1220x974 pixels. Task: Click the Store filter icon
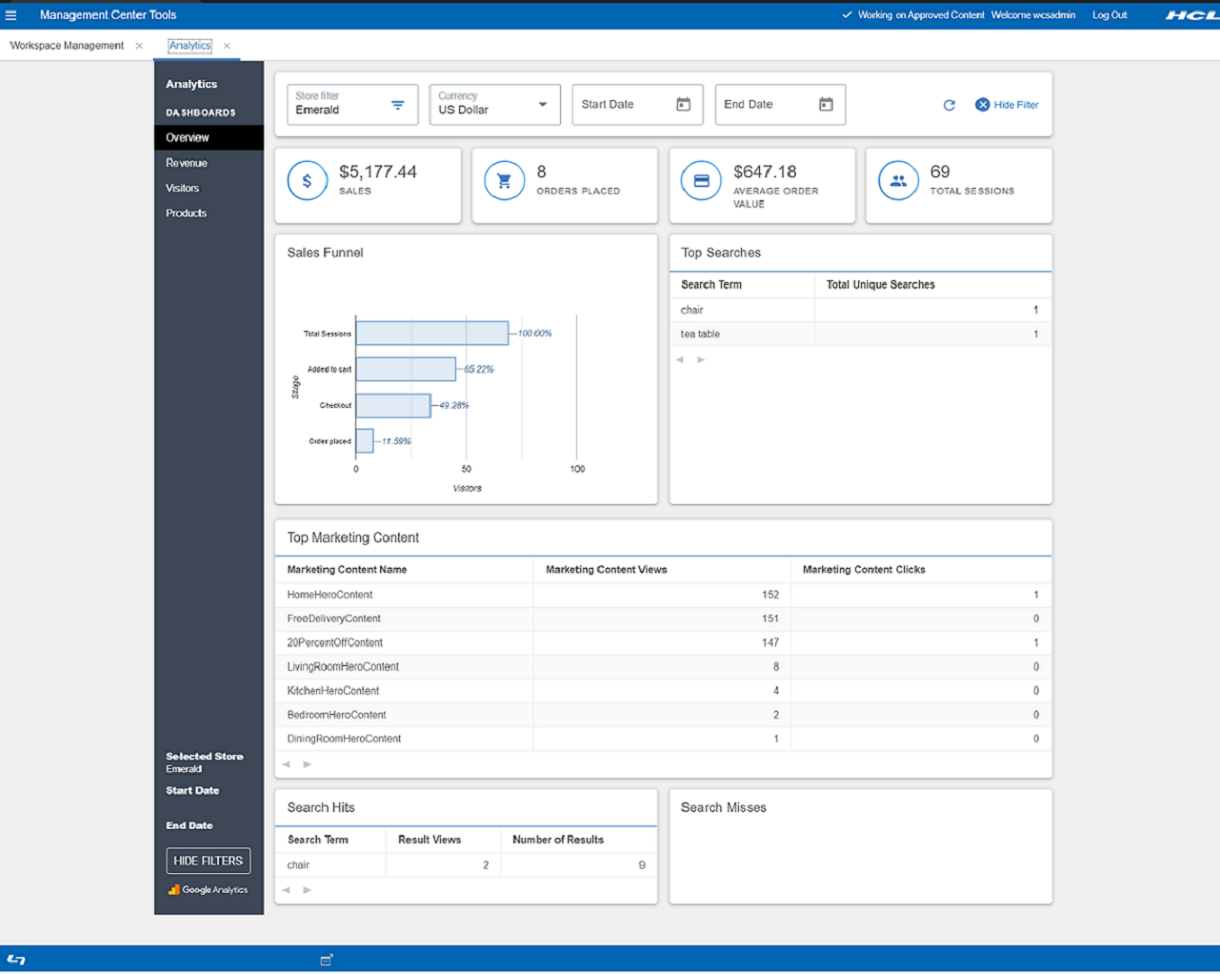[x=397, y=105]
